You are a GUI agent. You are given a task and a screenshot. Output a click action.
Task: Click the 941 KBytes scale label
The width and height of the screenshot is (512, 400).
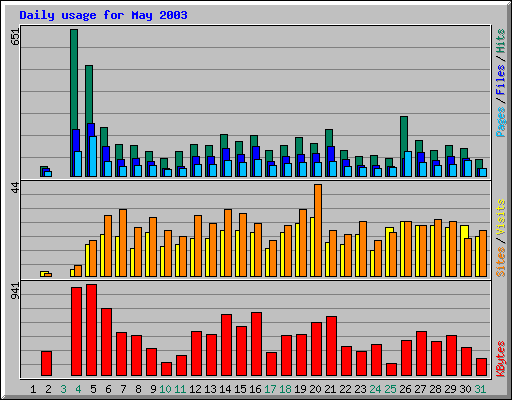(15, 291)
